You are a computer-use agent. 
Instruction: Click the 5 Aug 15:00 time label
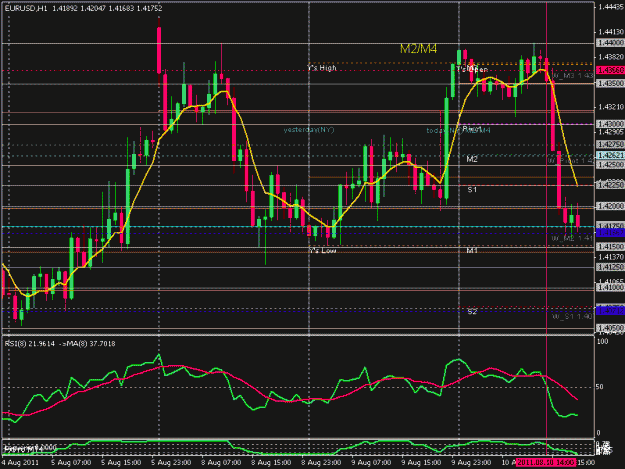pos(121,463)
